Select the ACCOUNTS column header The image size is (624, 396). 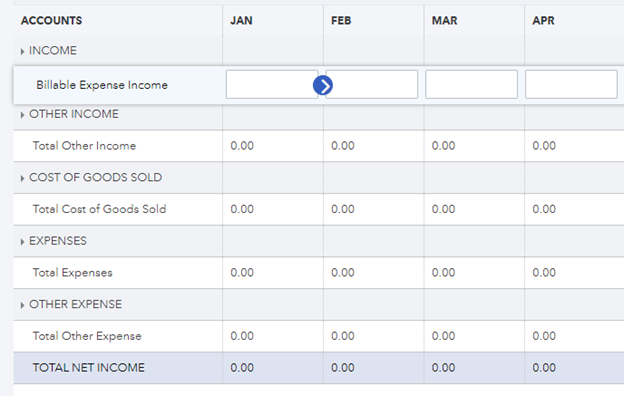click(51, 21)
